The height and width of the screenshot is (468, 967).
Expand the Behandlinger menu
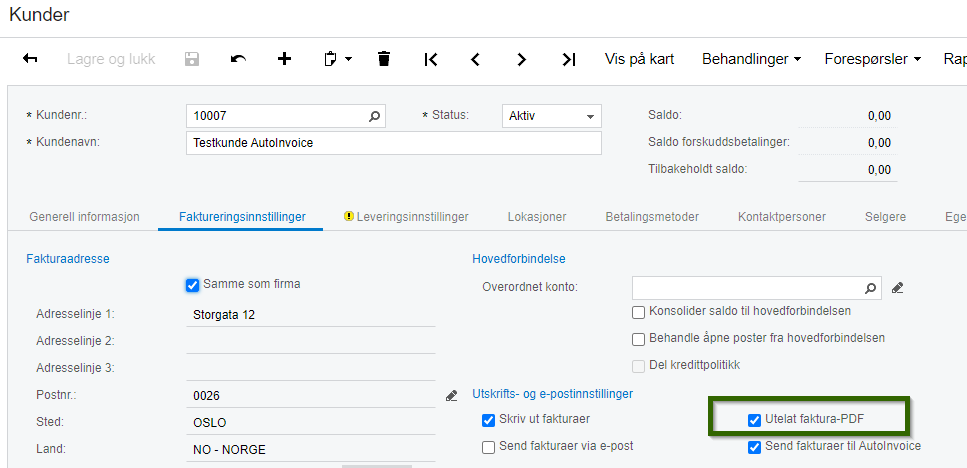point(751,59)
